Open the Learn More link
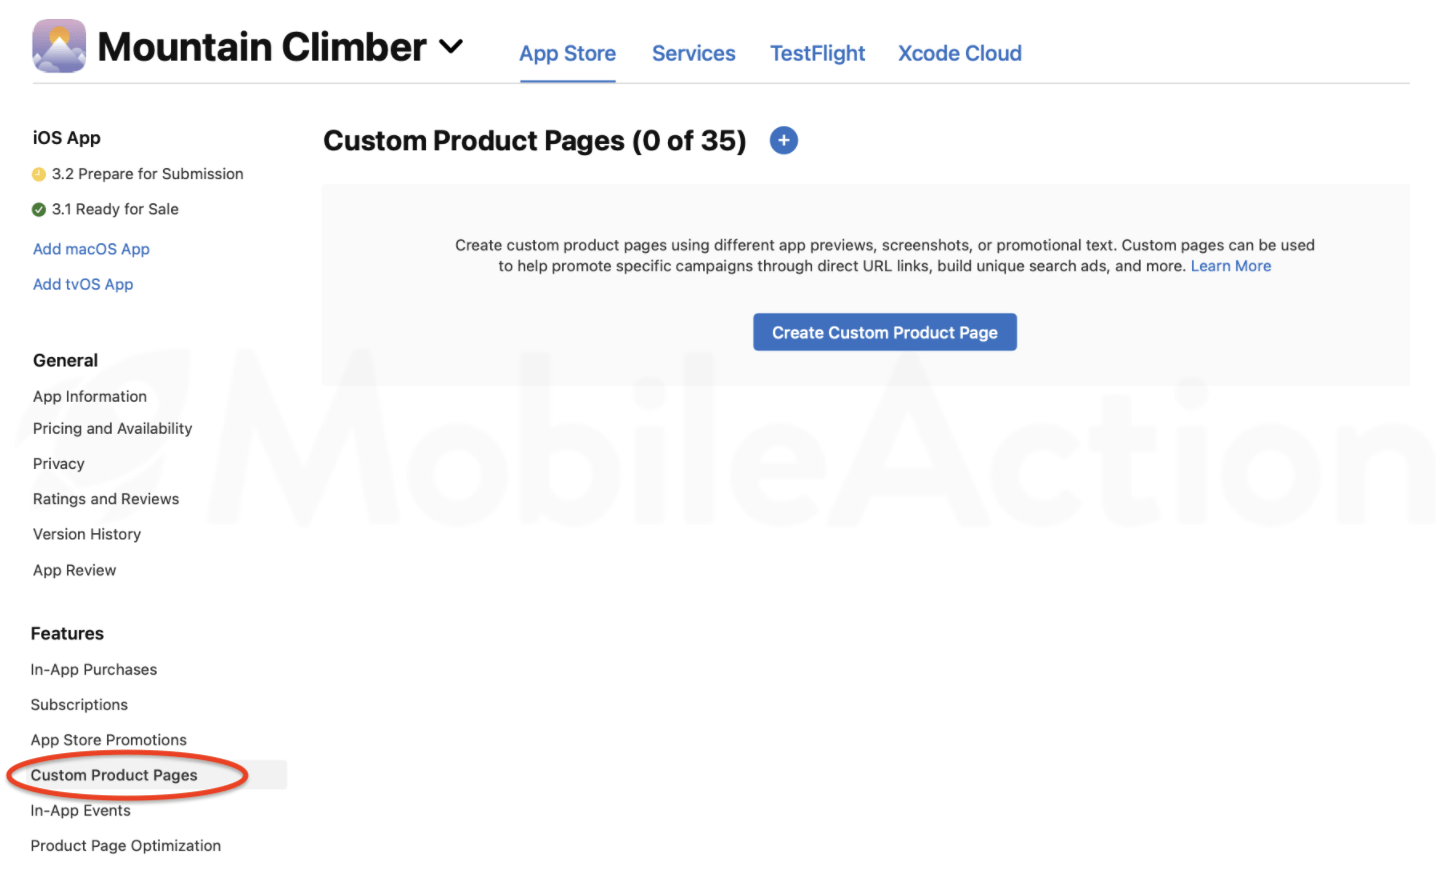The image size is (1436, 878). point(1230,266)
